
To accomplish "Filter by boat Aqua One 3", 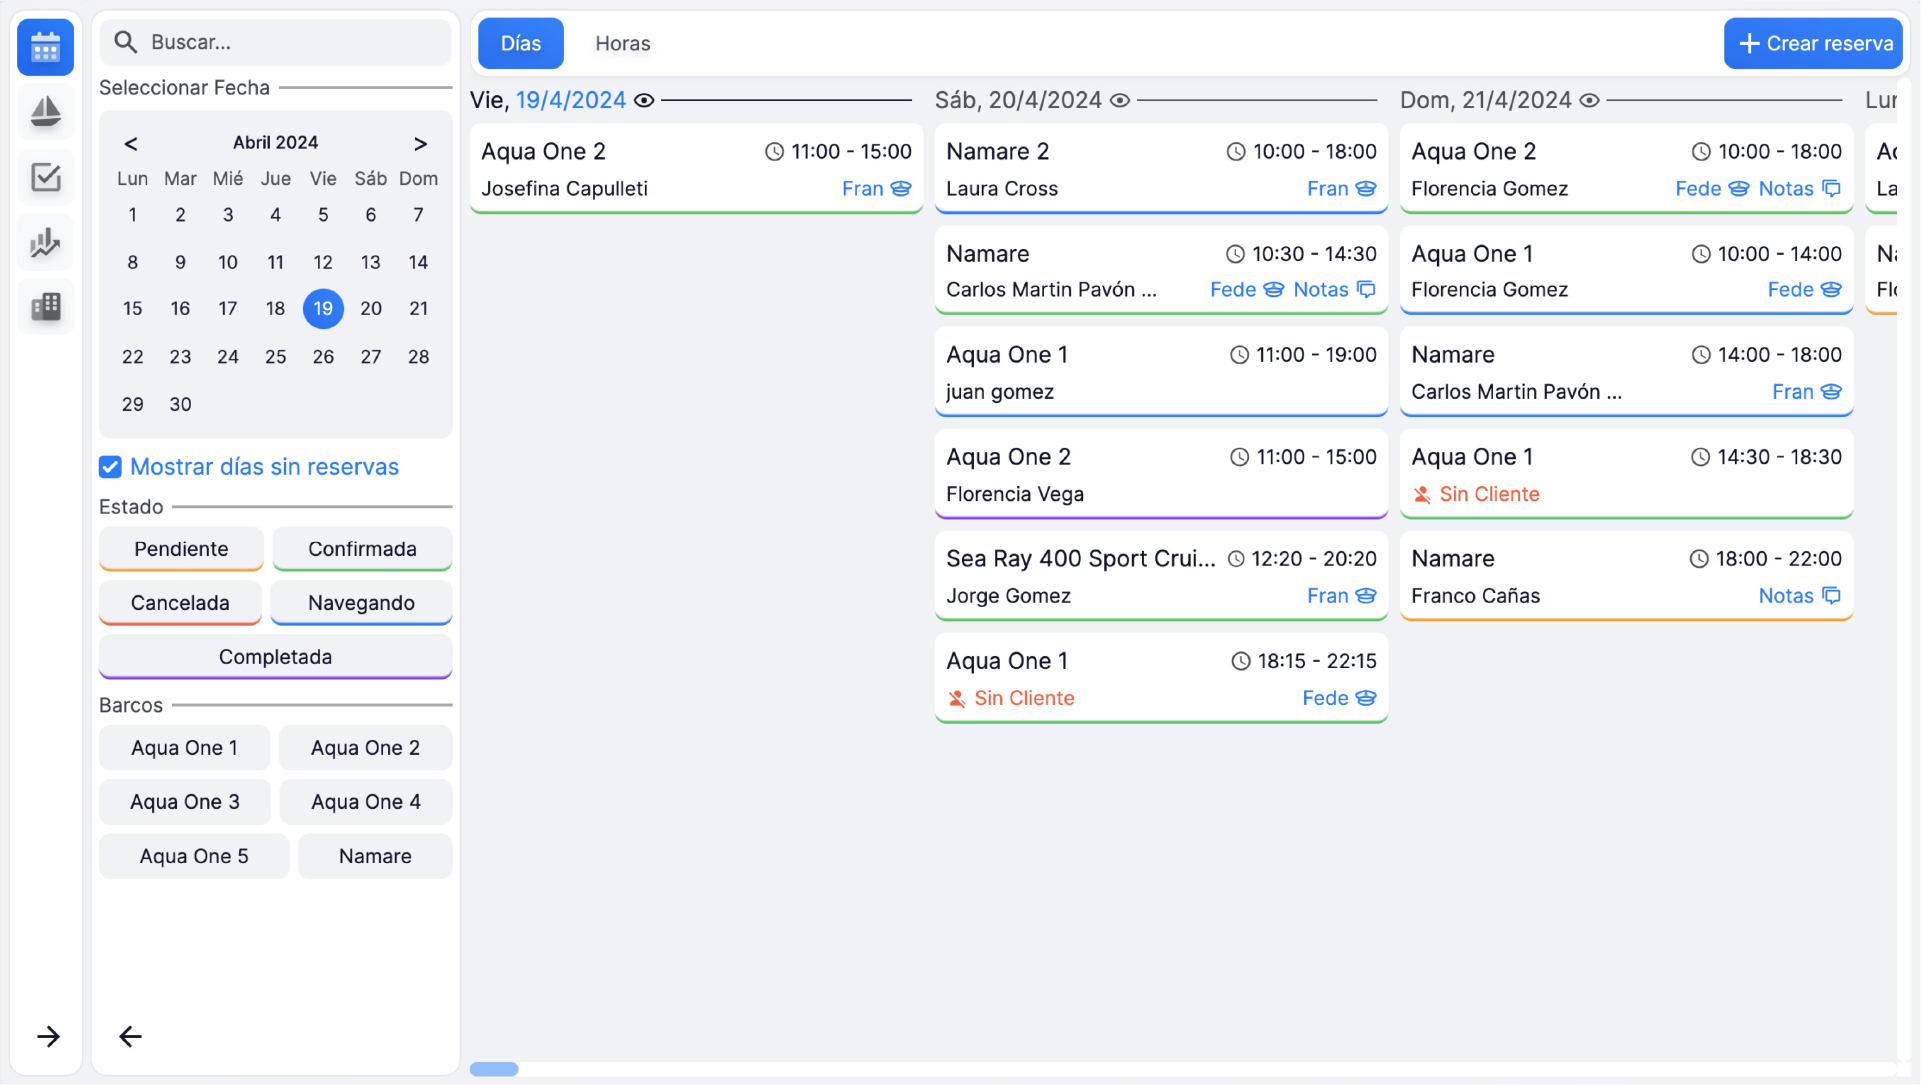I will pyautogui.click(x=185, y=802).
